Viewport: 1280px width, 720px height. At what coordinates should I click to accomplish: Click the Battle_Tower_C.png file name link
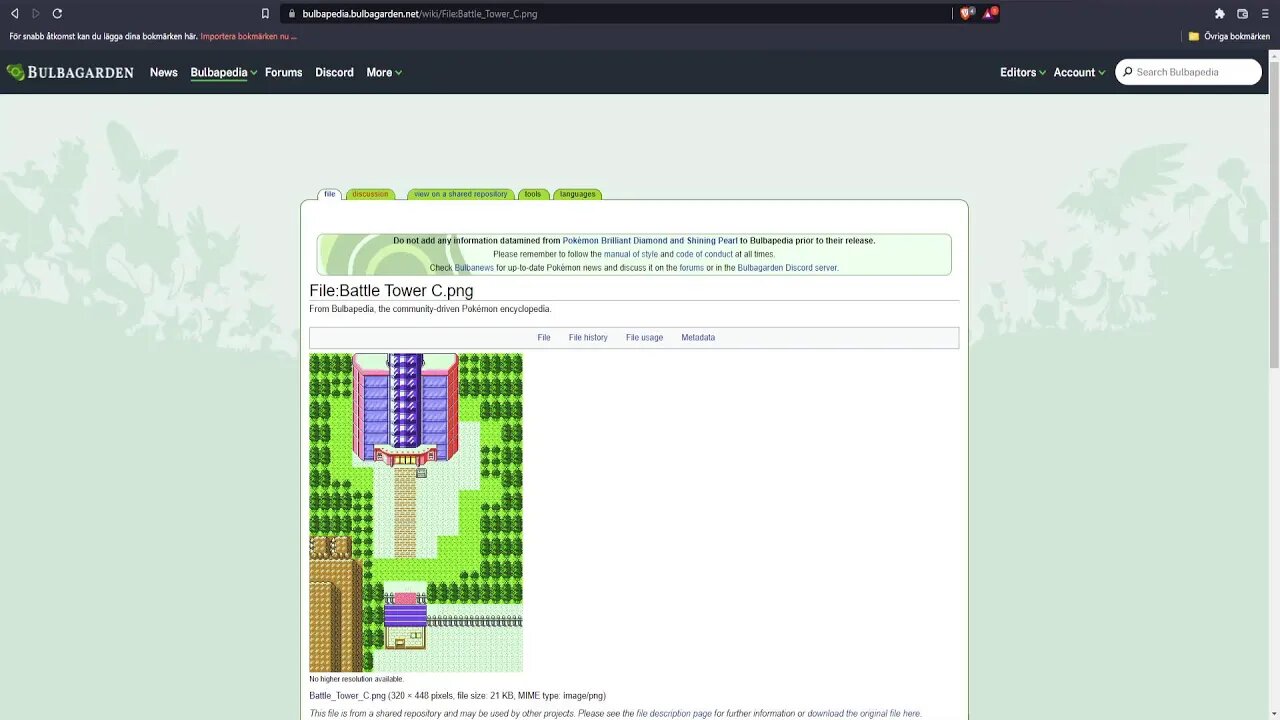coord(347,696)
